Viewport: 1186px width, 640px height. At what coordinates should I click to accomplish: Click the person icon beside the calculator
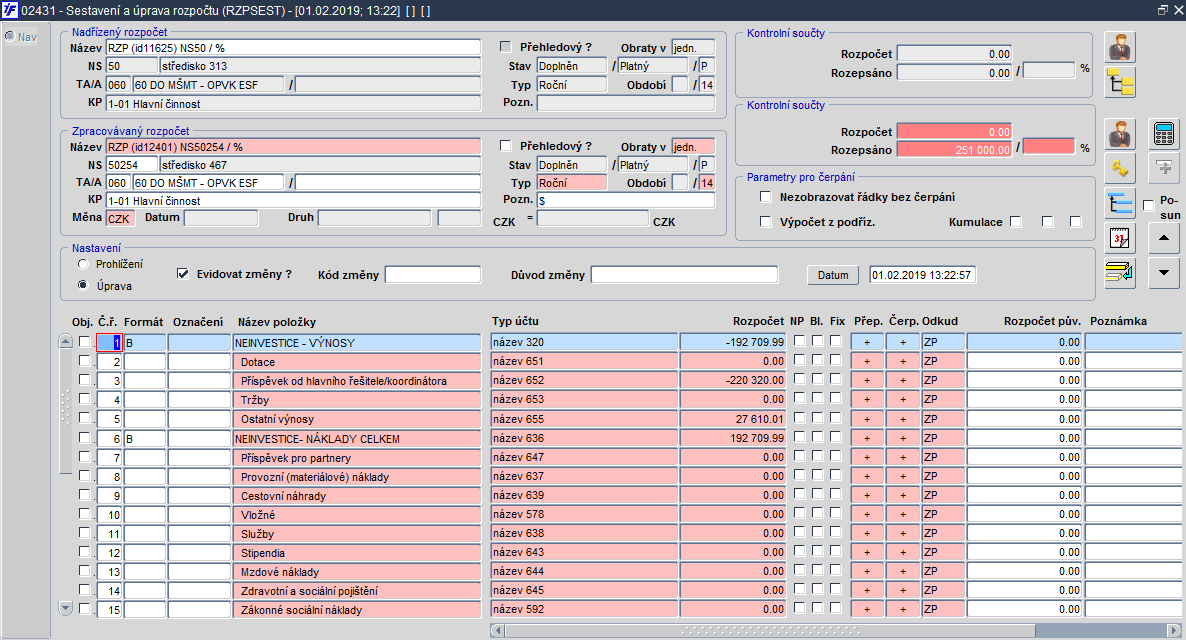pos(1120,133)
